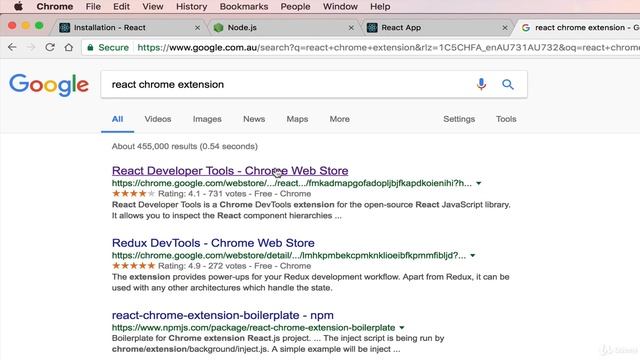Click the 4.1 rating stars for React Developer Tools

coord(133,193)
